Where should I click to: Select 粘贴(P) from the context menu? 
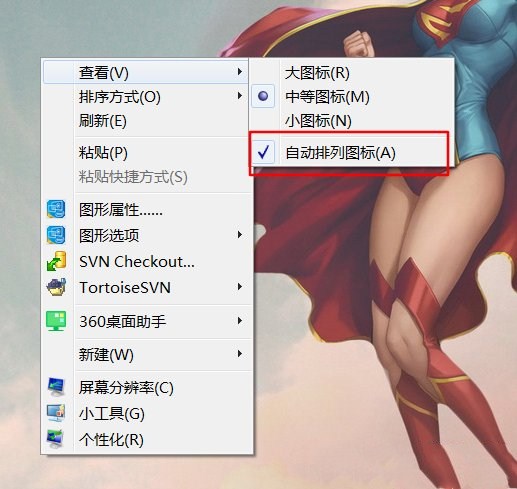point(146,153)
